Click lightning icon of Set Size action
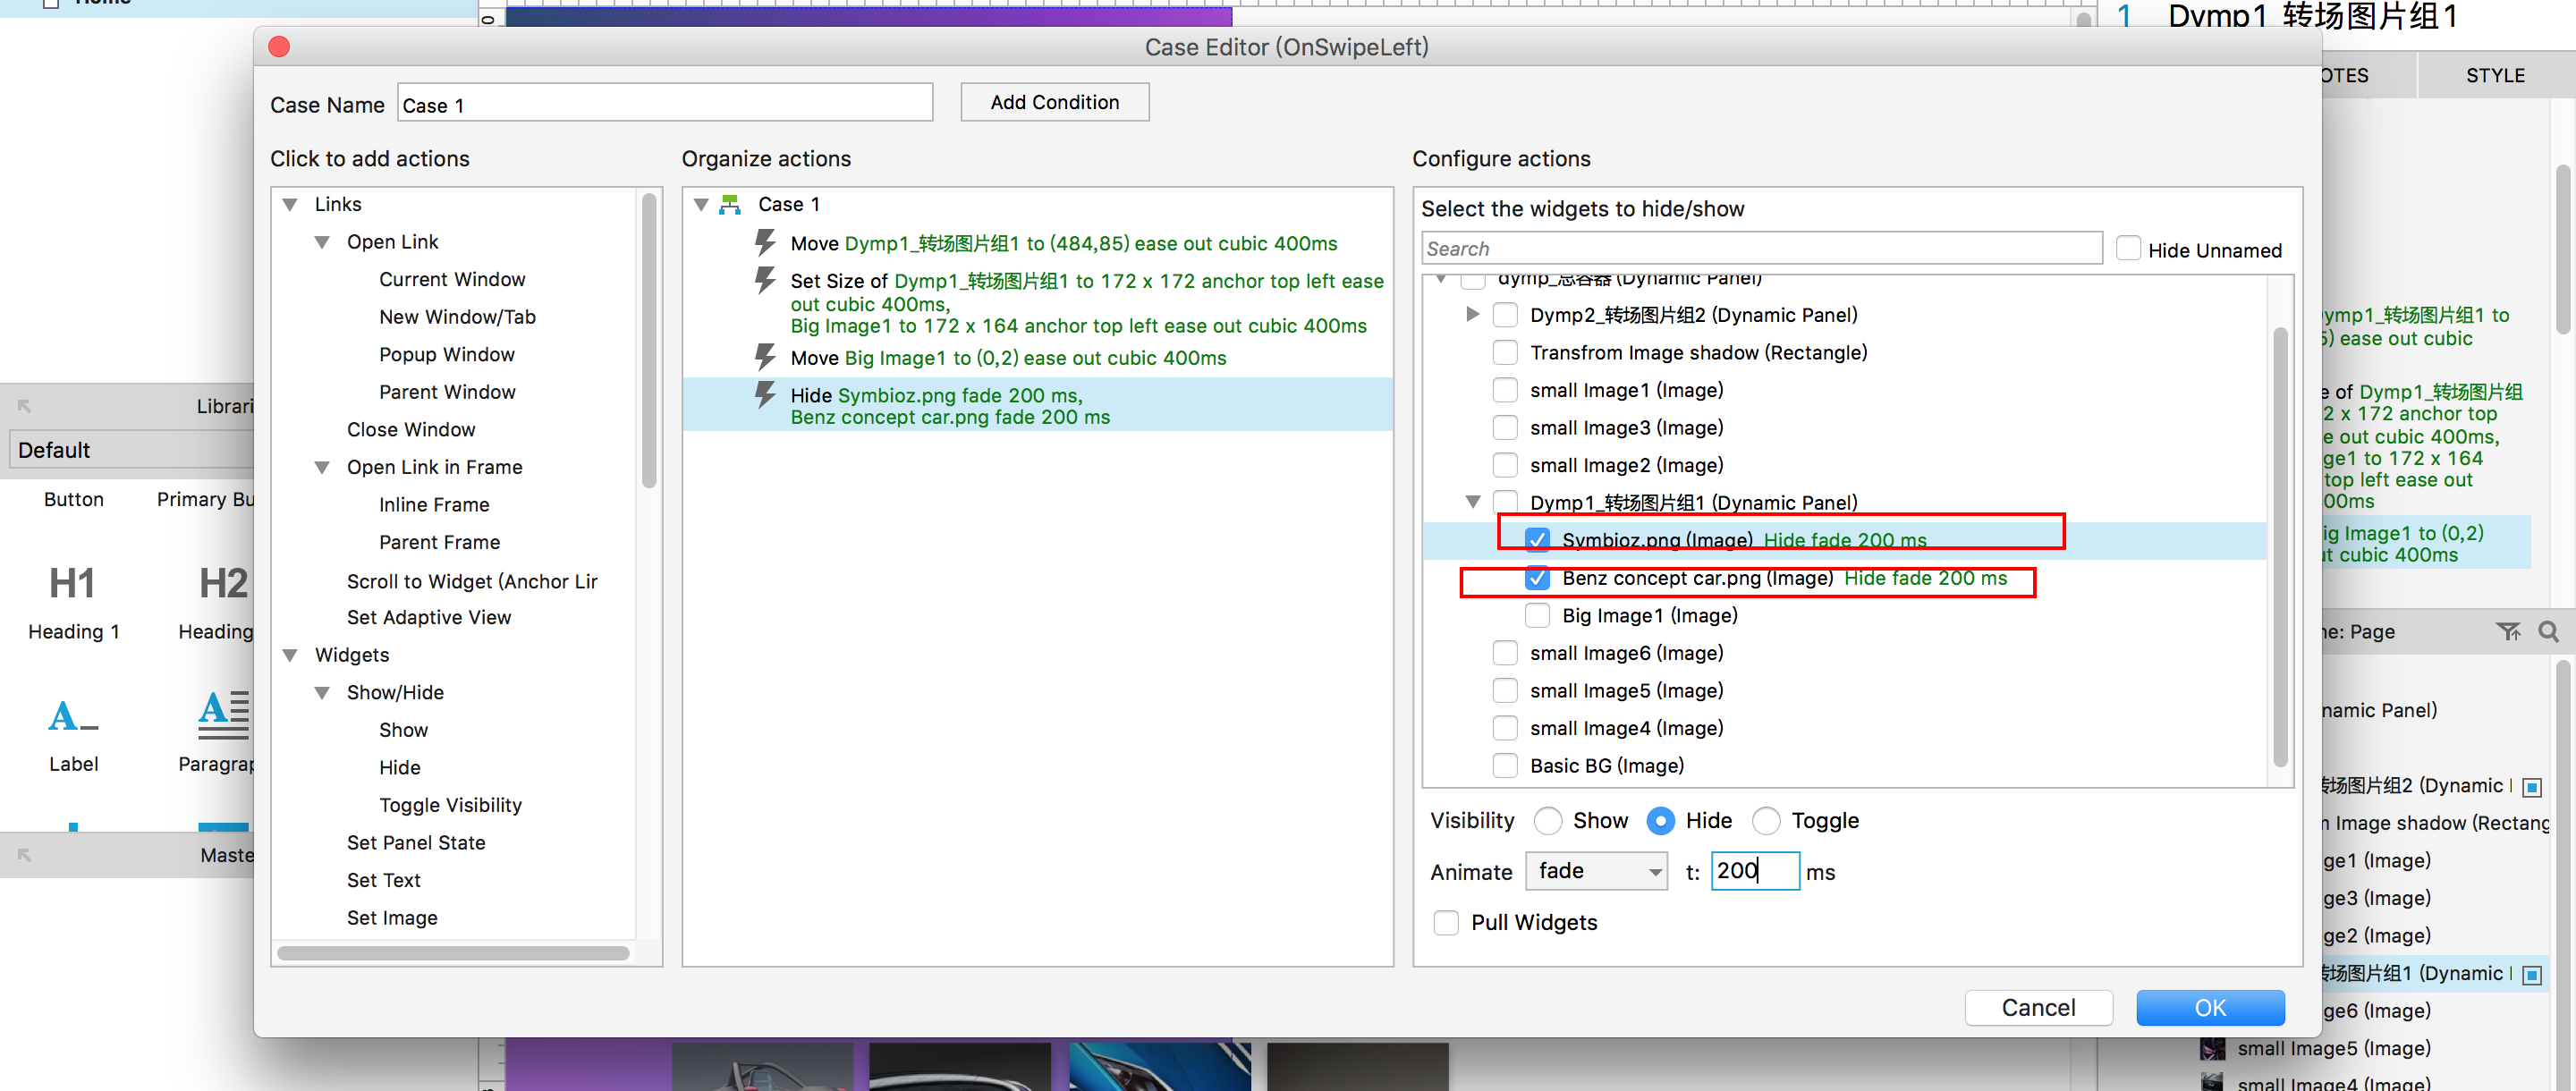This screenshot has height=1091, width=2576. click(765, 280)
